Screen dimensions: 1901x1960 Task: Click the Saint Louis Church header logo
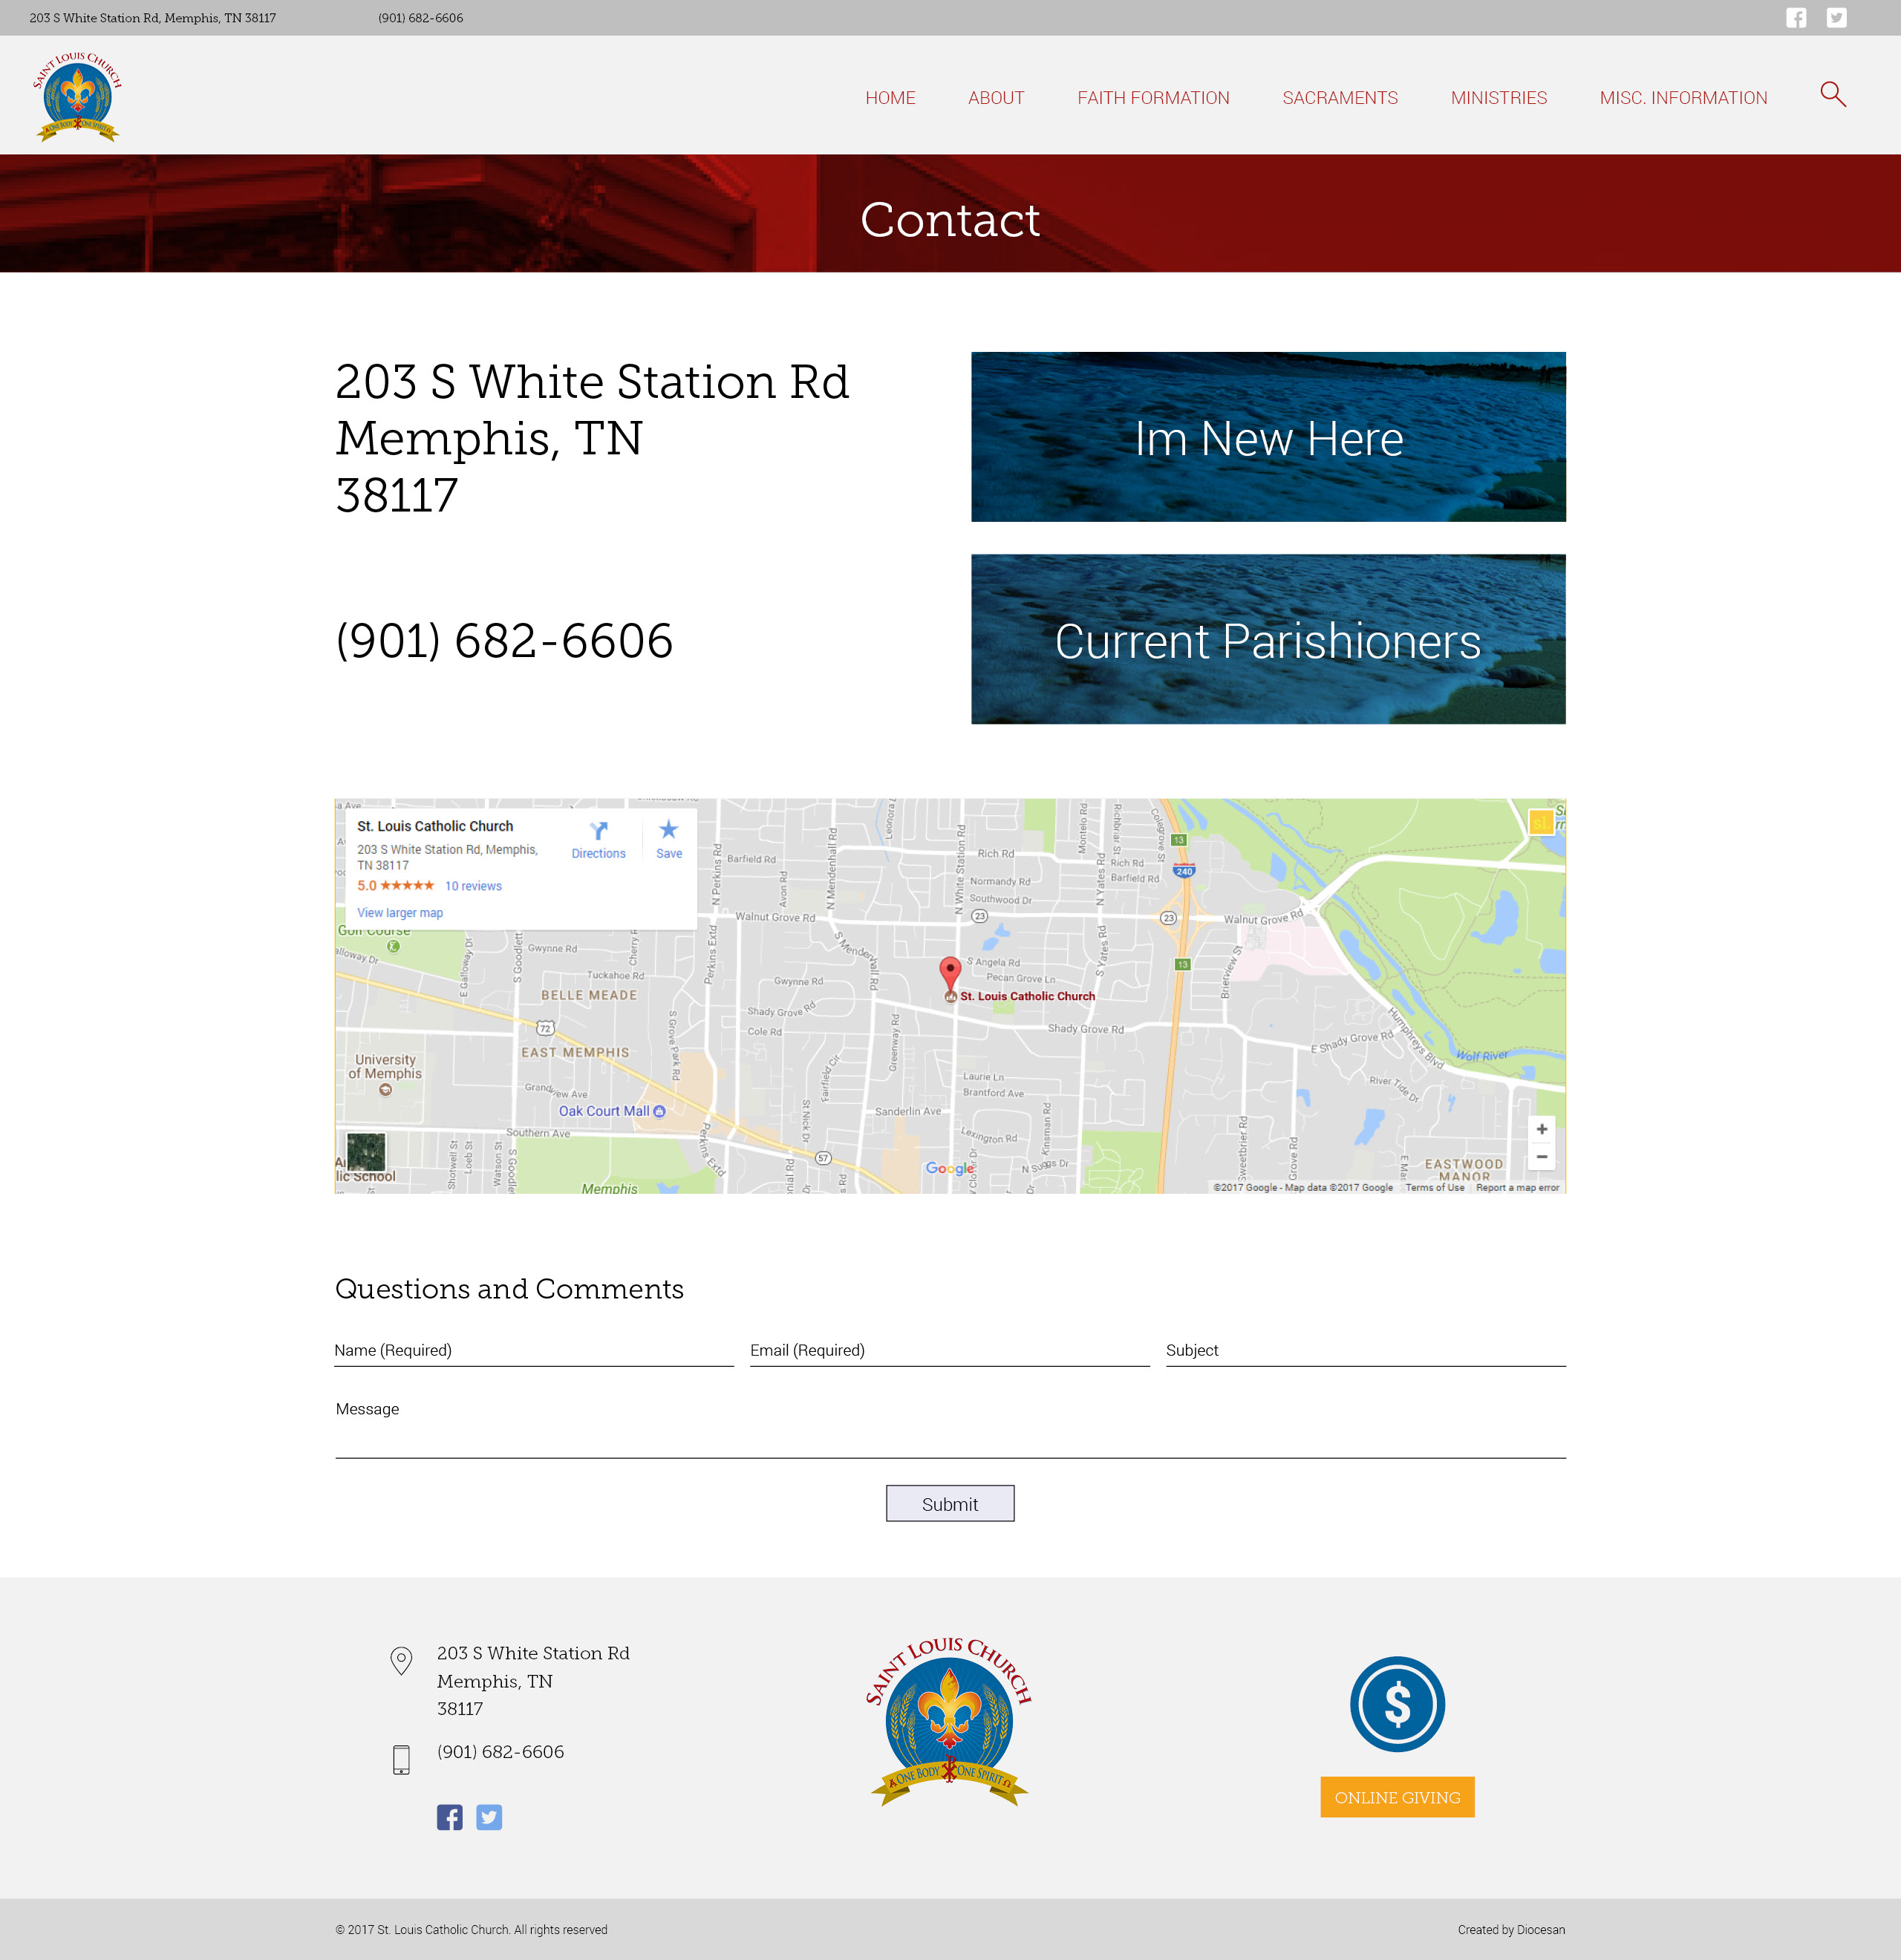[77, 97]
